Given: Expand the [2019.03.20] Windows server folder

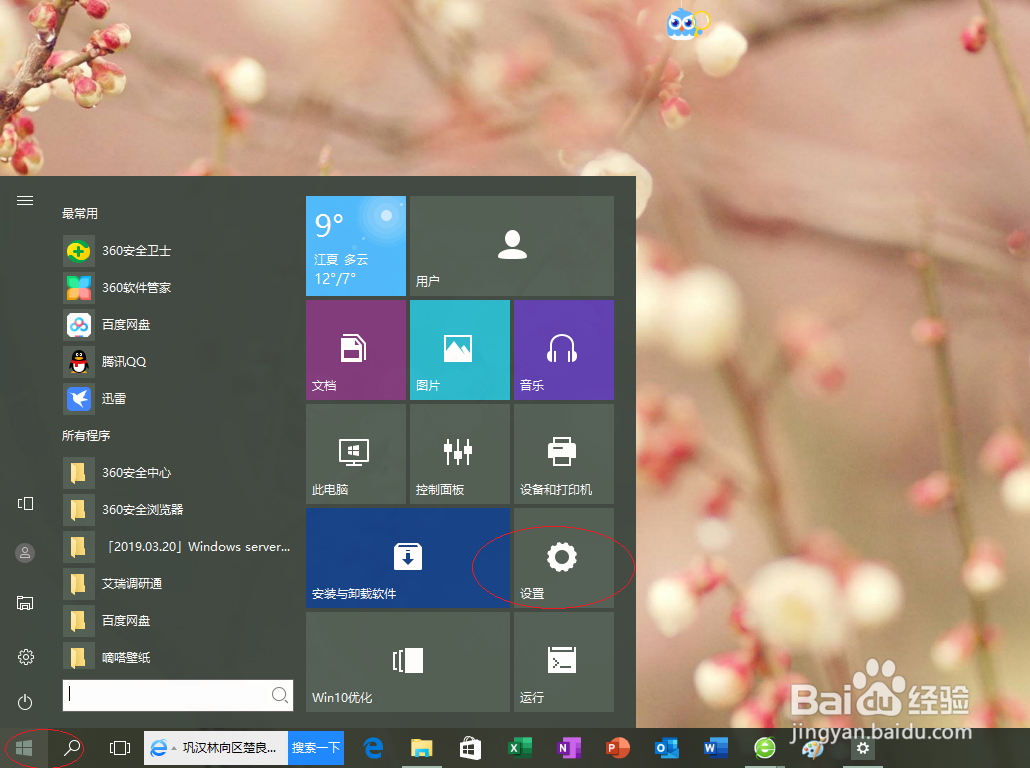Looking at the screenshot, I should pos(177,547).
